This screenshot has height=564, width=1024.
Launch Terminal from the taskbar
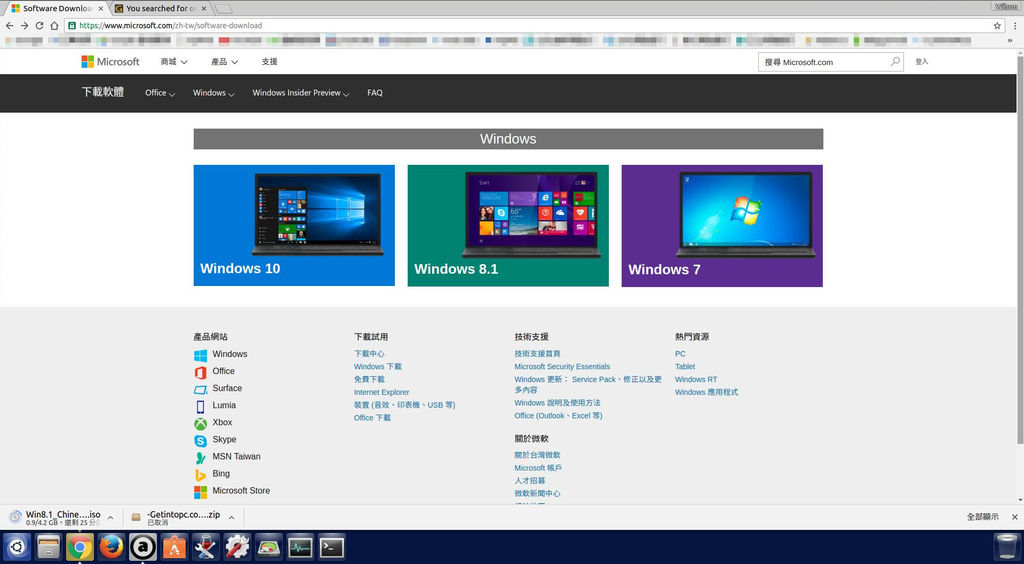pyautogui.click(x=331, y=547)
